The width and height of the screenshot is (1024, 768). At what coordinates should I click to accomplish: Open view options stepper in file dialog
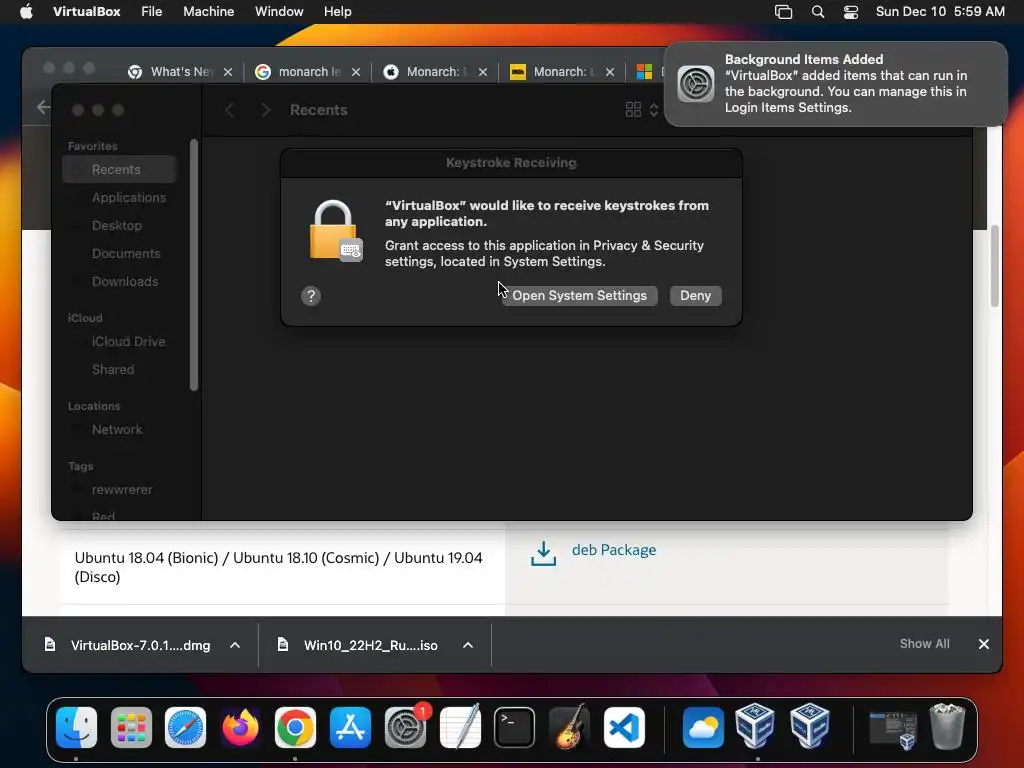pyautogui.click(x=654, y=110)
